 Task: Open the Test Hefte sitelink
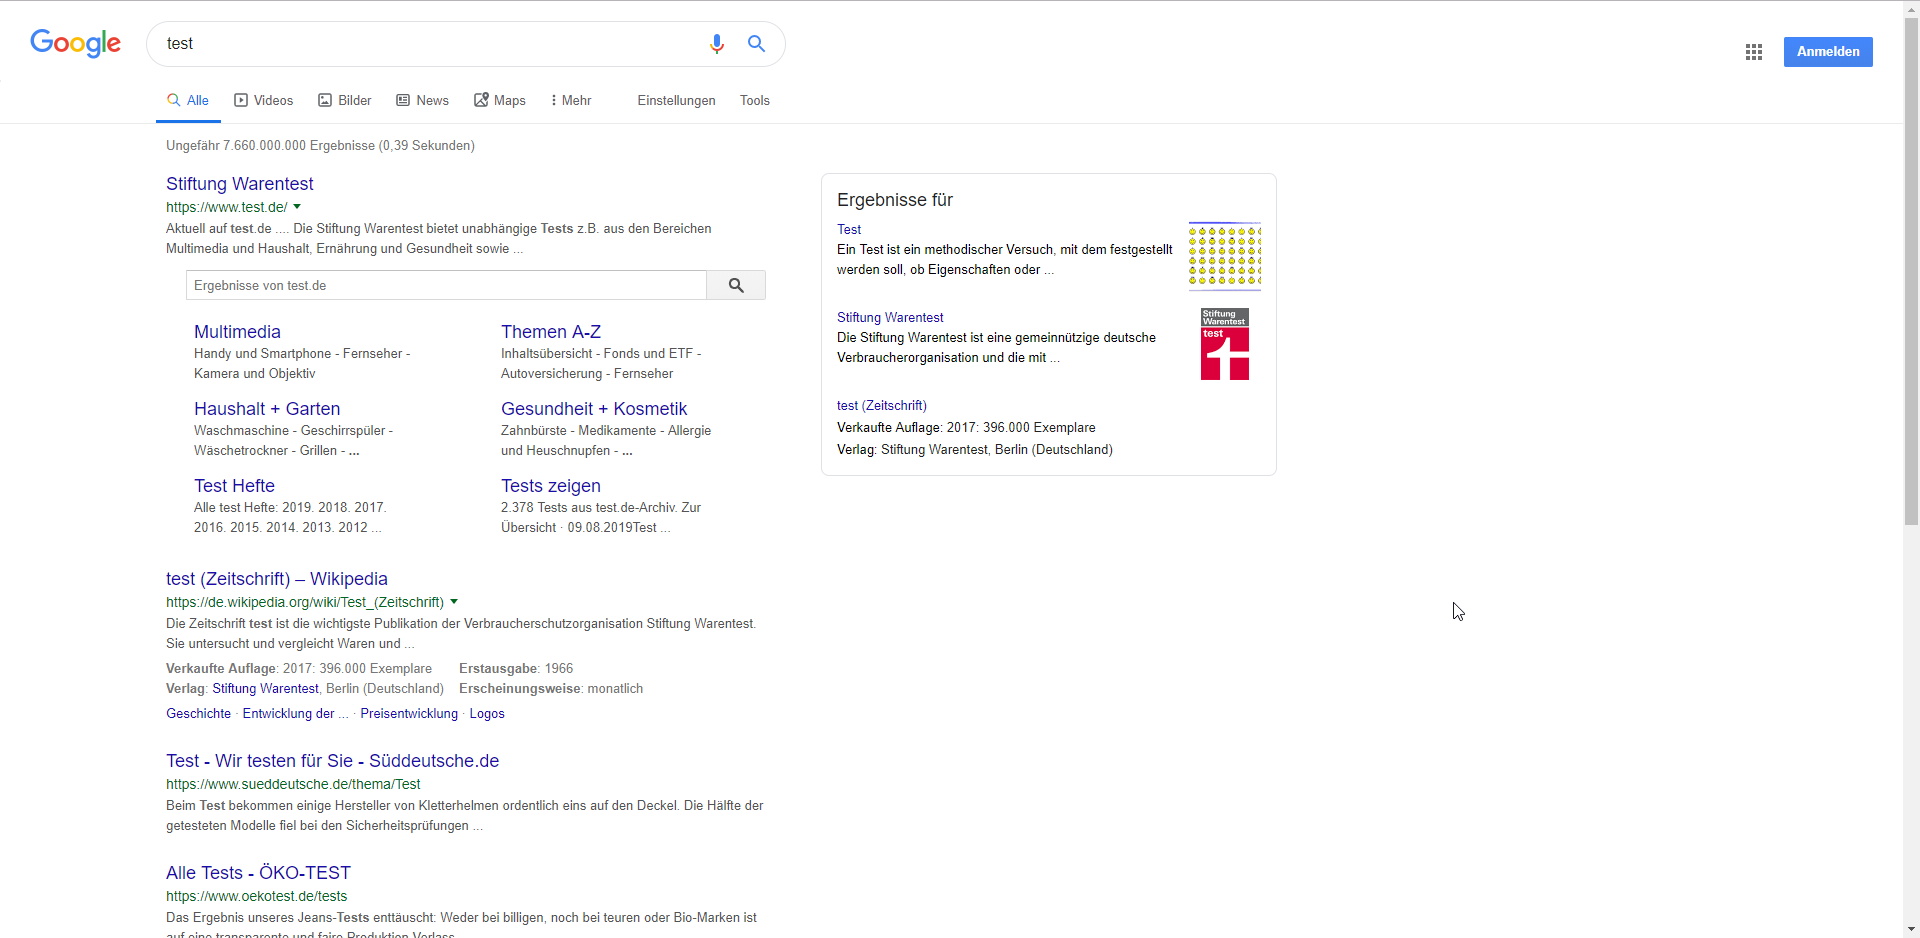pos(234,486)
